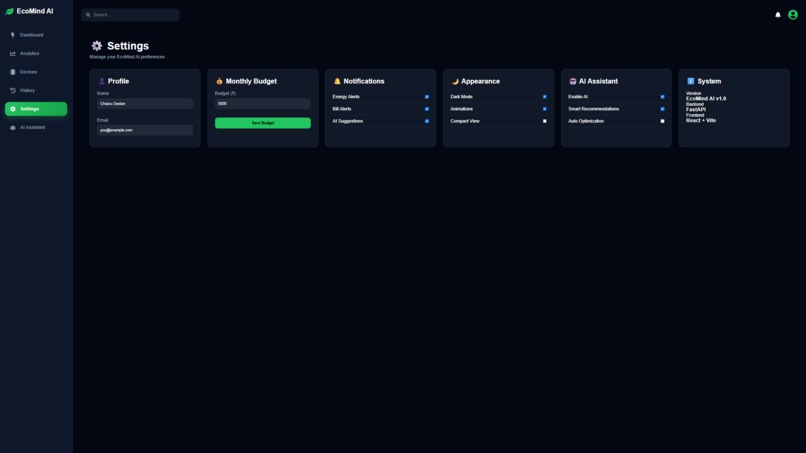
Task: Click the 'Smart Recommendations' label text
Action: (x=594, y=109)
